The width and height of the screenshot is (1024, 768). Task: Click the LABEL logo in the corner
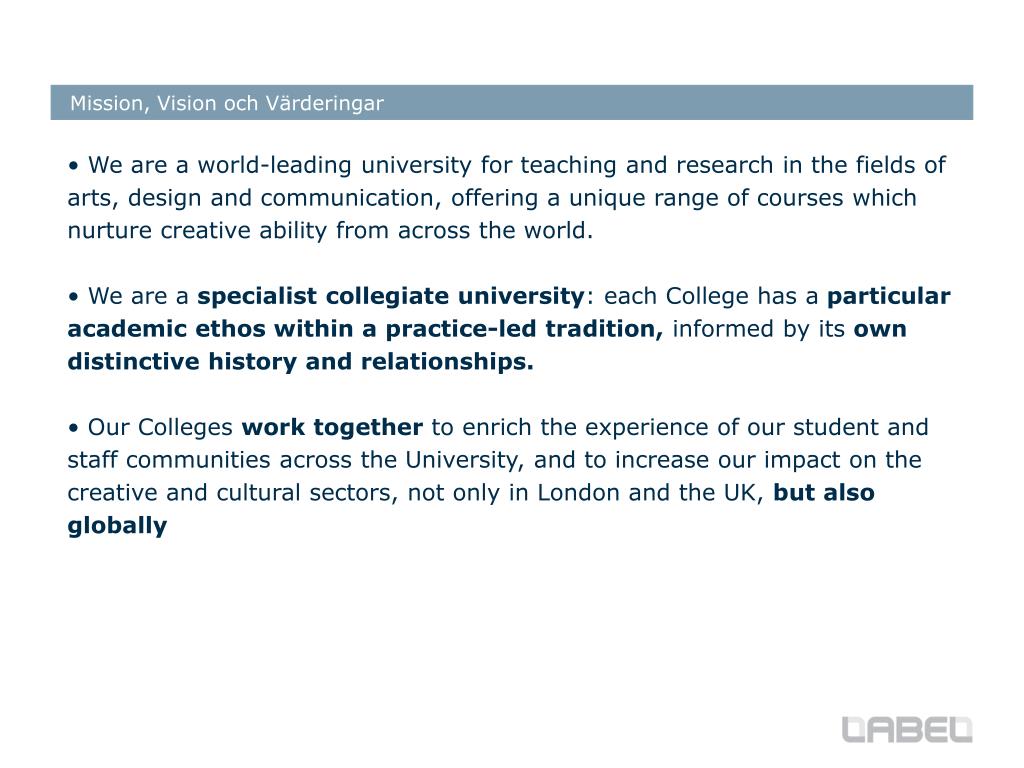pos(906,729)
